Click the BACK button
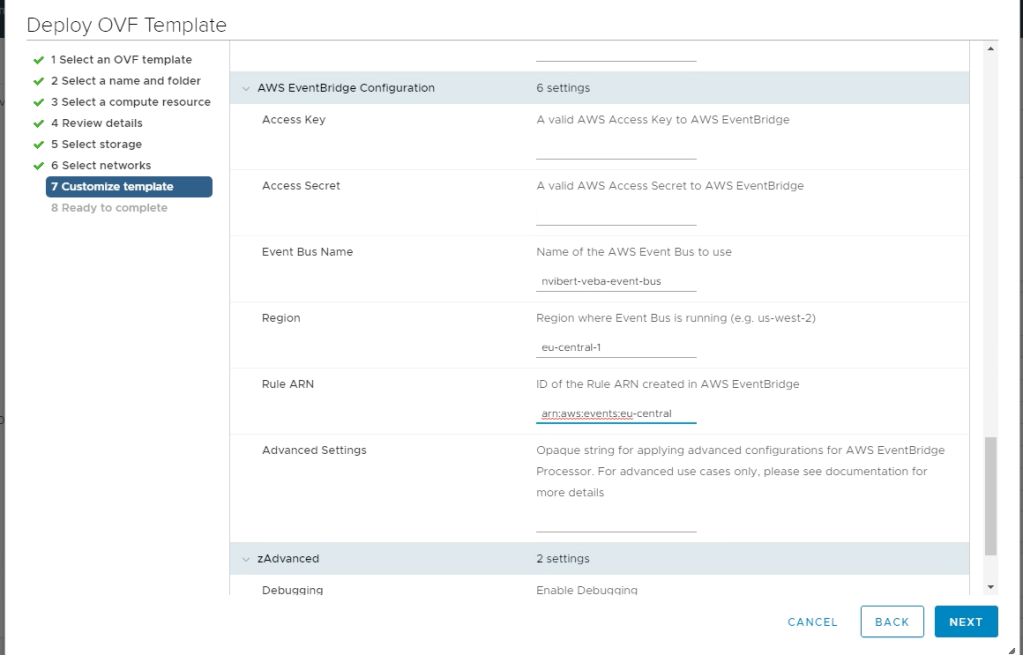The width and height of the screenshot is (1023, 655). point(892,622)
